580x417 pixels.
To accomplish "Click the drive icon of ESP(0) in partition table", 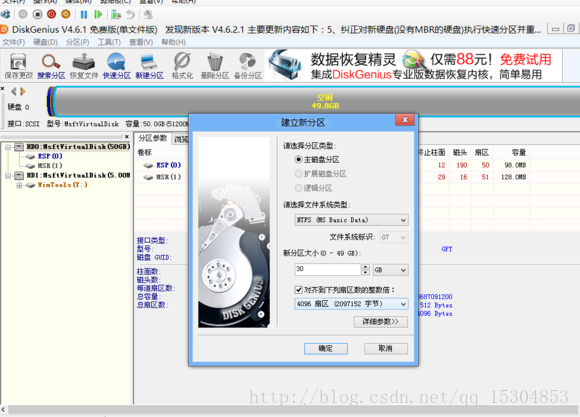I will click(148, 165).
